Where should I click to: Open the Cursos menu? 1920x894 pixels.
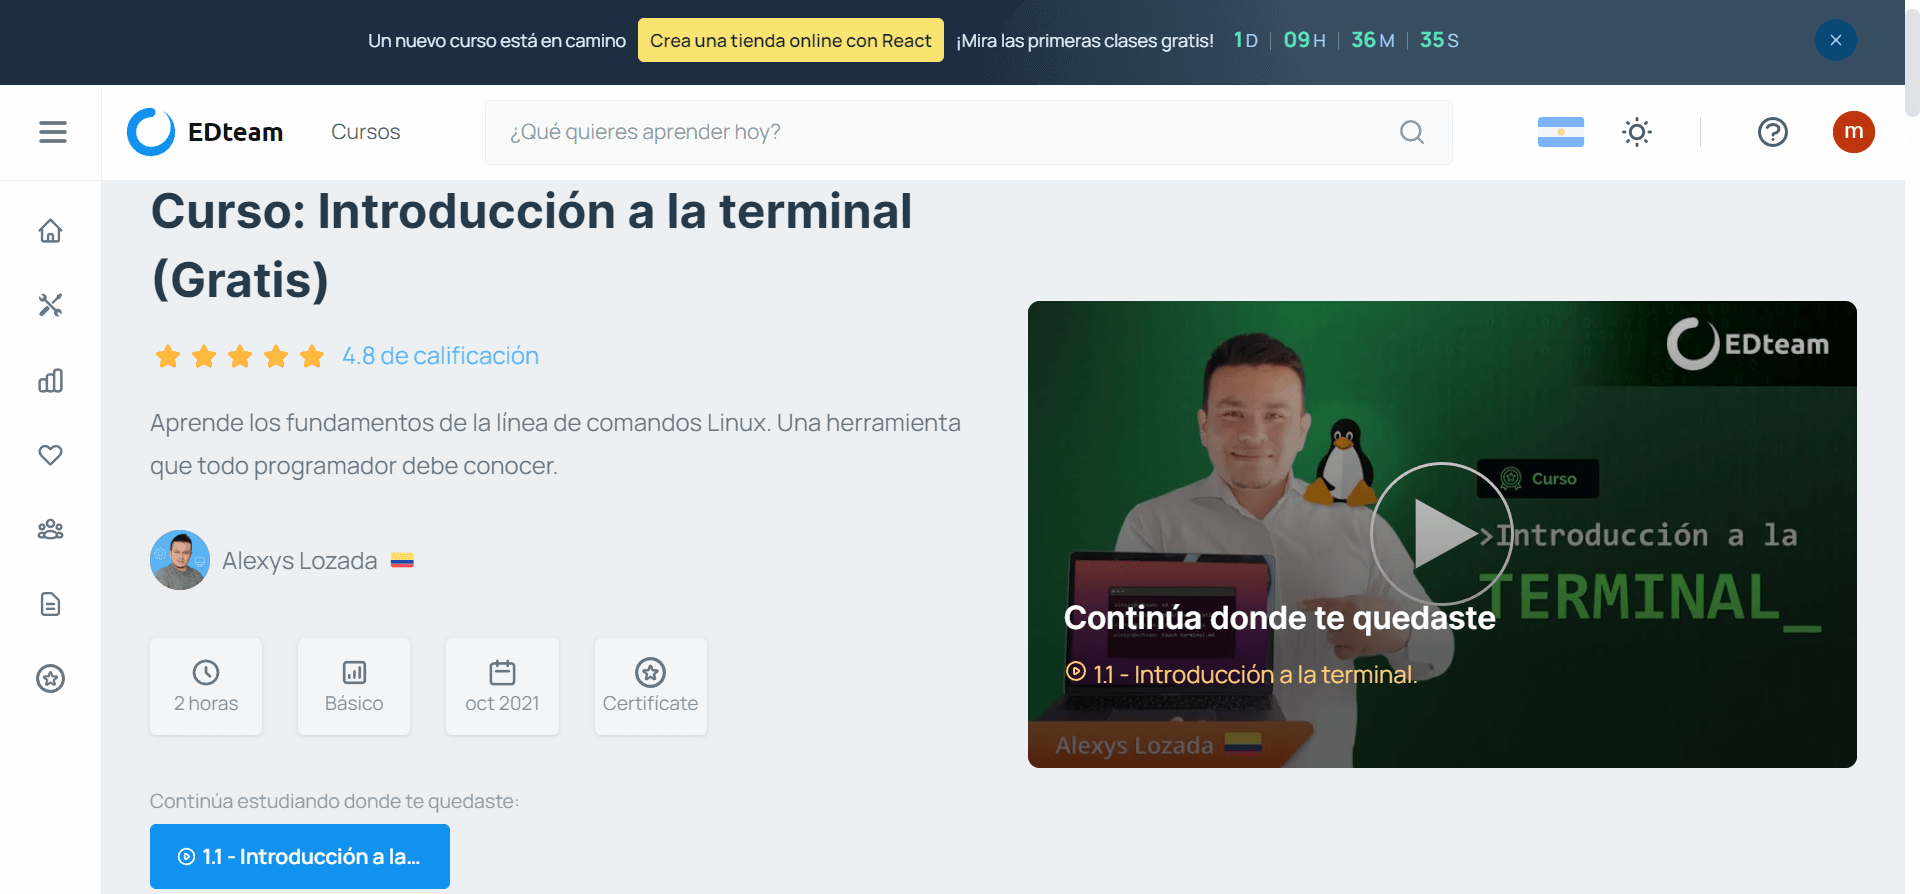pos(365,132)
